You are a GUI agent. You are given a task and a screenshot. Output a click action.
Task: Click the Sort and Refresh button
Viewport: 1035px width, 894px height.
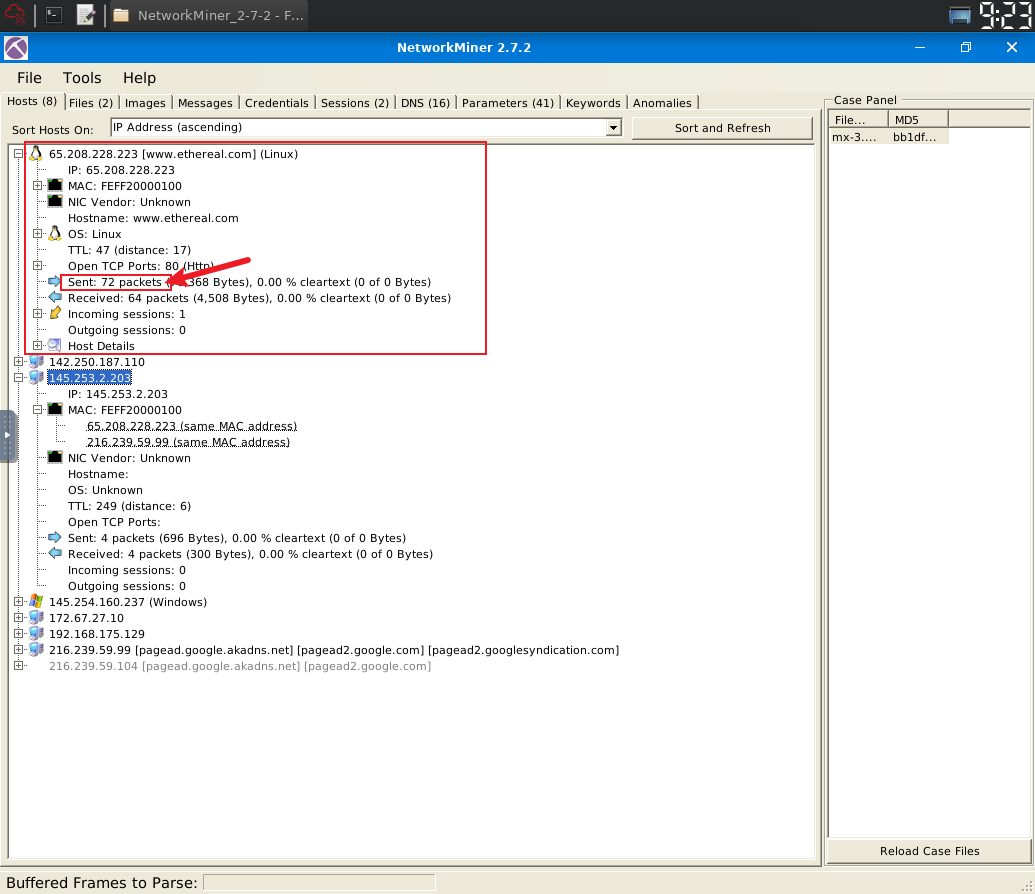722,128
